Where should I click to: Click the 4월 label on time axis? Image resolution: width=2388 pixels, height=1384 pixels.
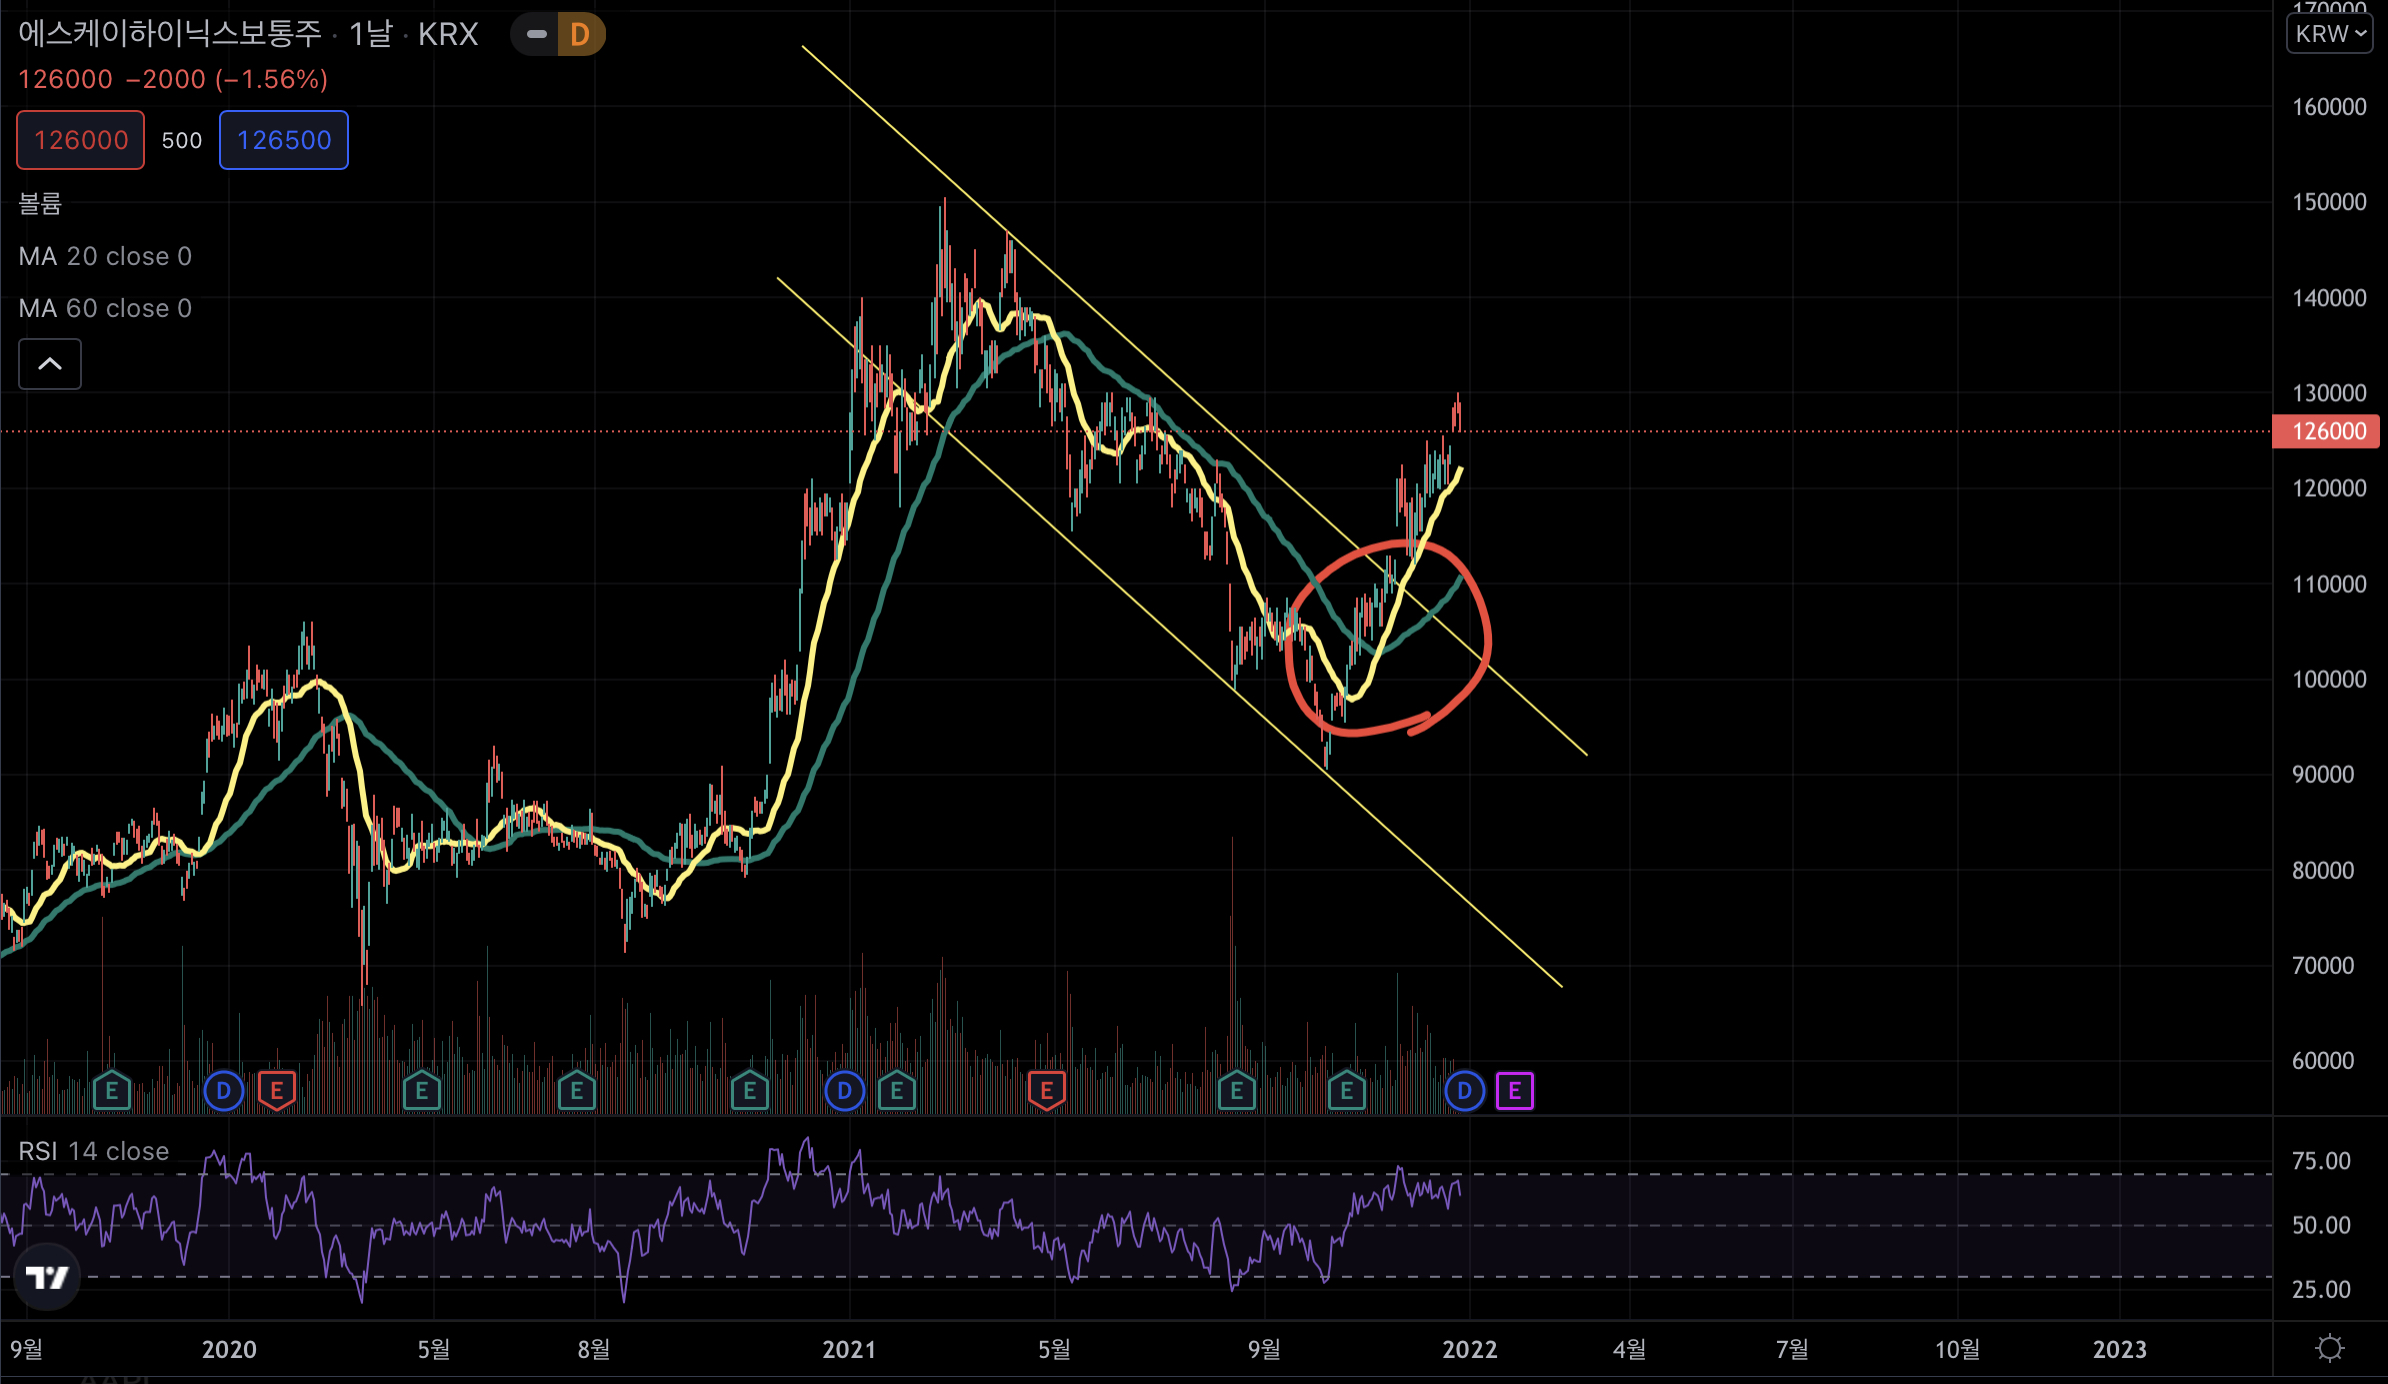1629,1350
